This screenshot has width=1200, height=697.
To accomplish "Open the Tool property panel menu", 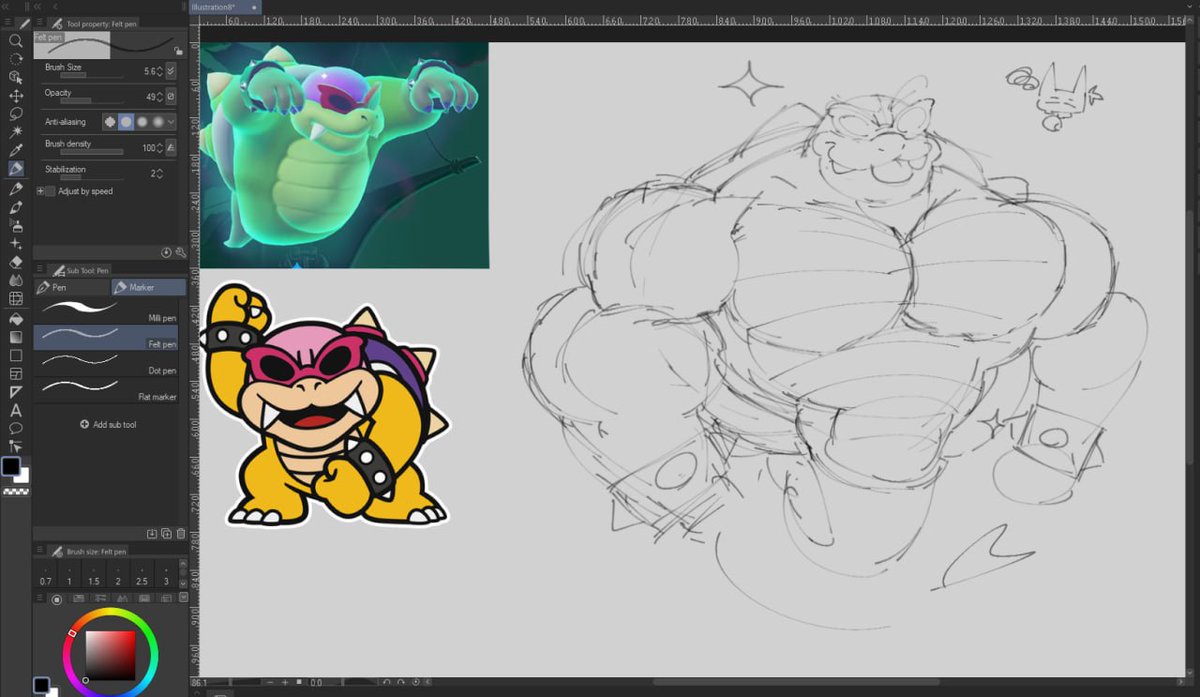I will (x=39, y=21).
